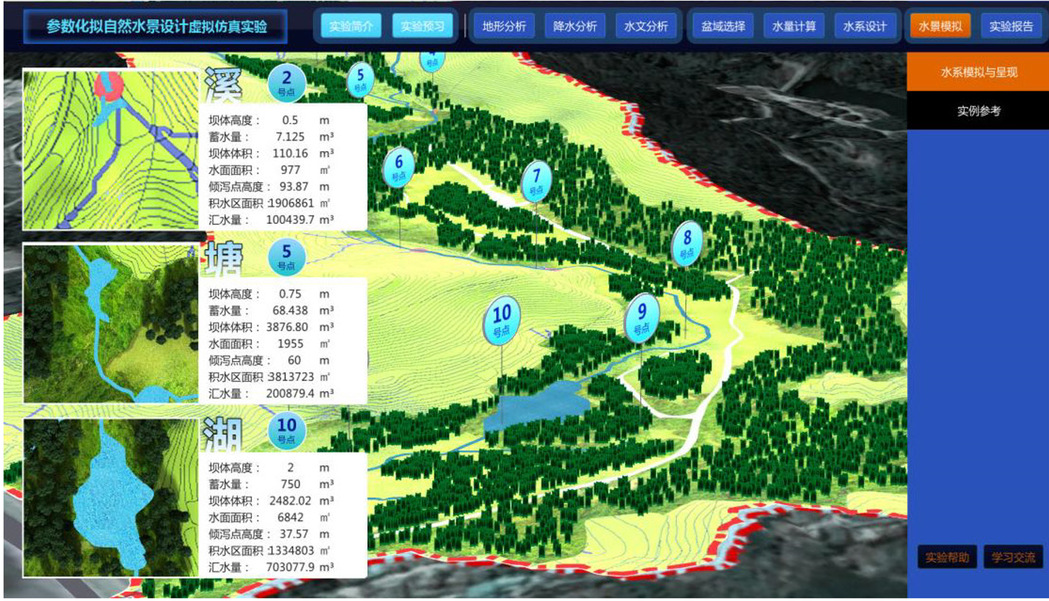
Task: Click marker 10 badge above lake panel
Action: [287, 430]
